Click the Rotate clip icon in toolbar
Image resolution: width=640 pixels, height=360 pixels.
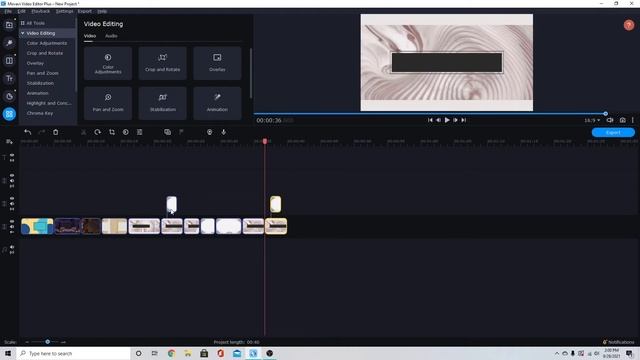pos(98,132)
